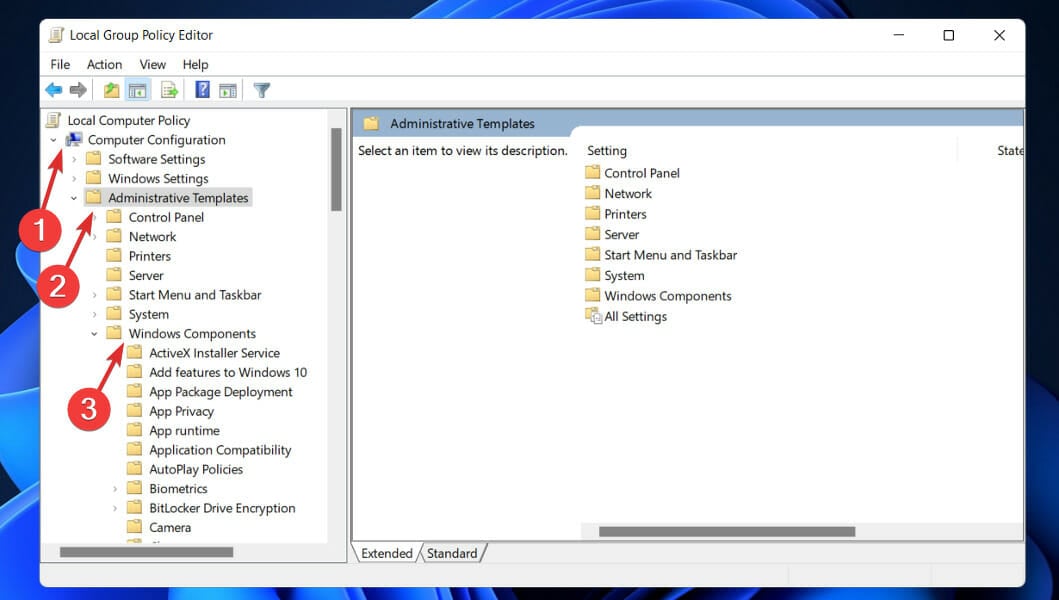Image resolution: width=1059 pixels, height=600 pixels.
Task: Click the Camera folder icon in tree
Action: [x=134, y=527]
